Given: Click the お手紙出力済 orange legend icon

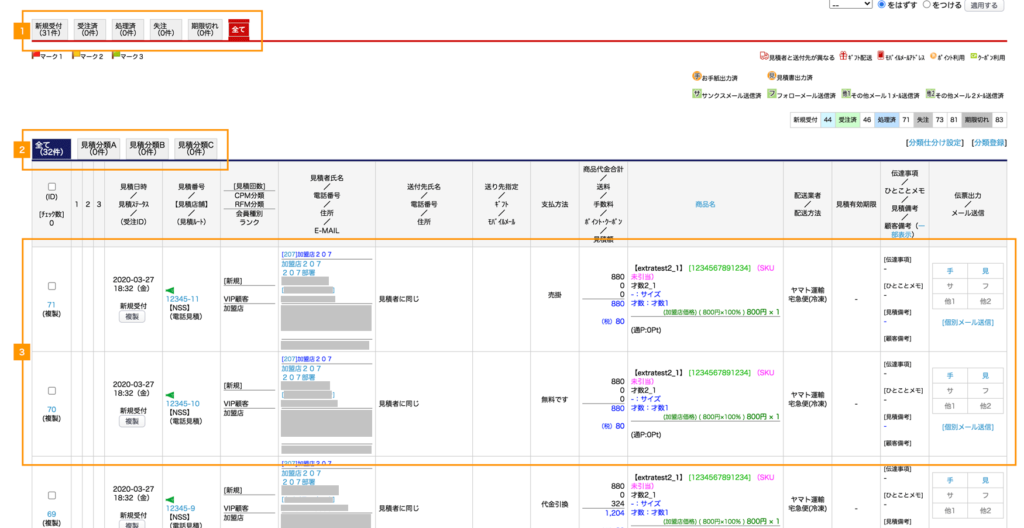Looking at the screenshot, I should point(697,76).
